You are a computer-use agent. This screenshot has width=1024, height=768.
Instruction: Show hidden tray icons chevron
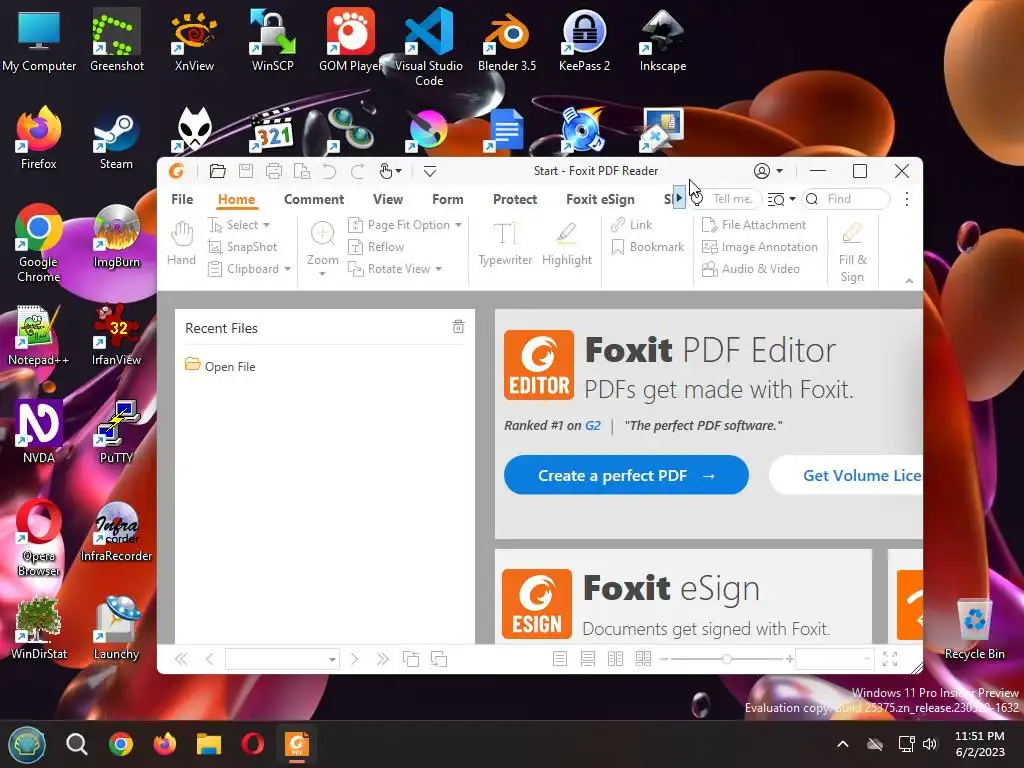click(843, 744)
